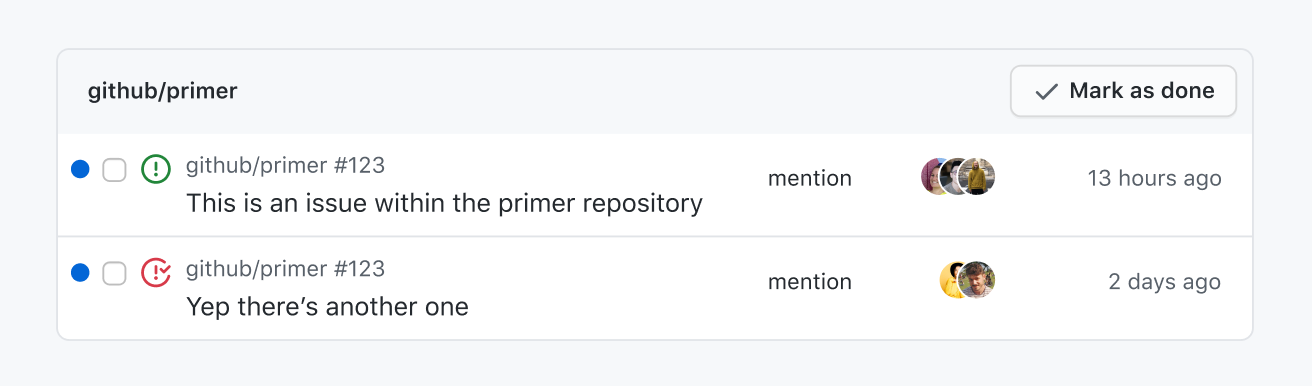The height and width of the screenshot is (386, 1312).
Task: Select the first avatar in the first row
Action: (x=932, y=177)
